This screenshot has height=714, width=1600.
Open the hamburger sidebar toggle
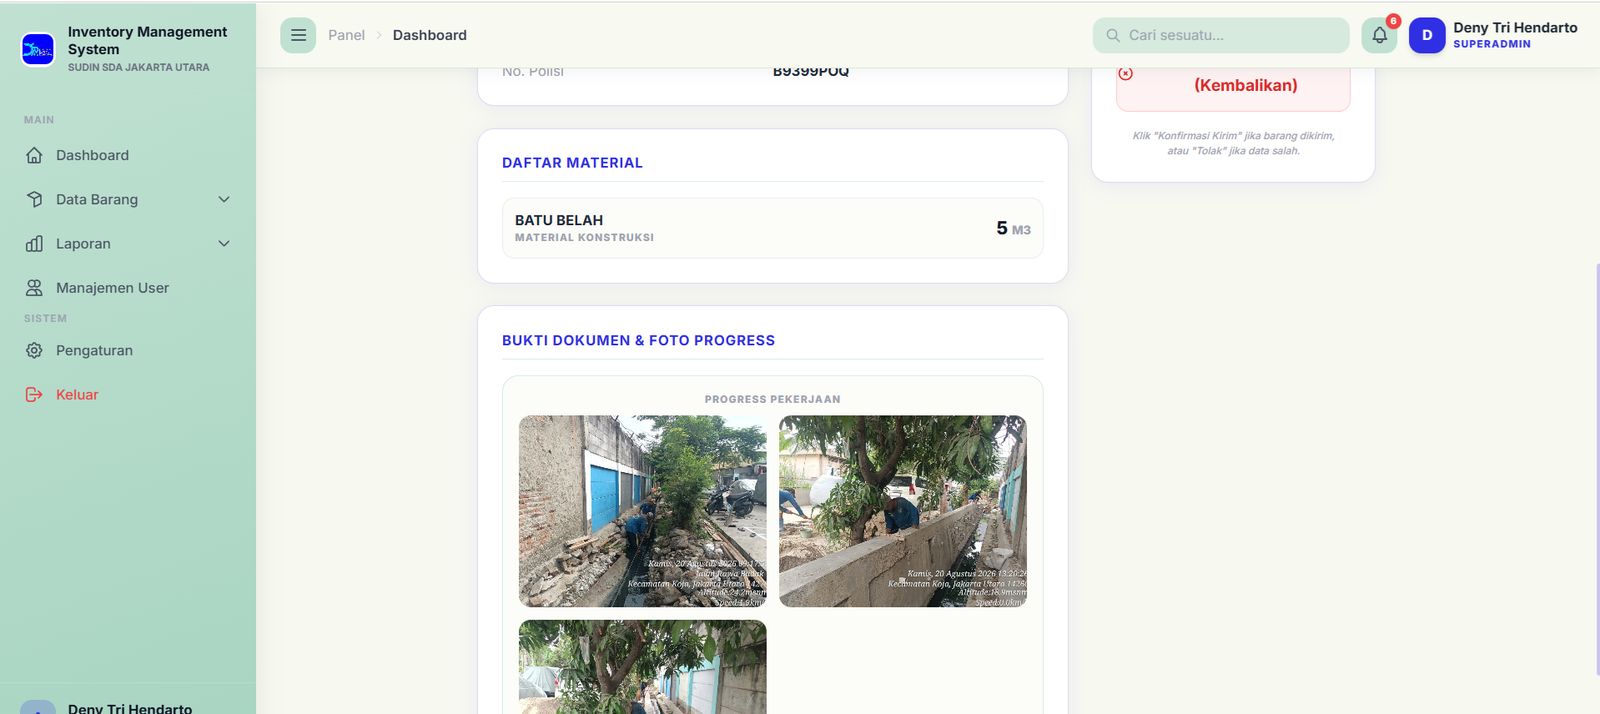298,35
